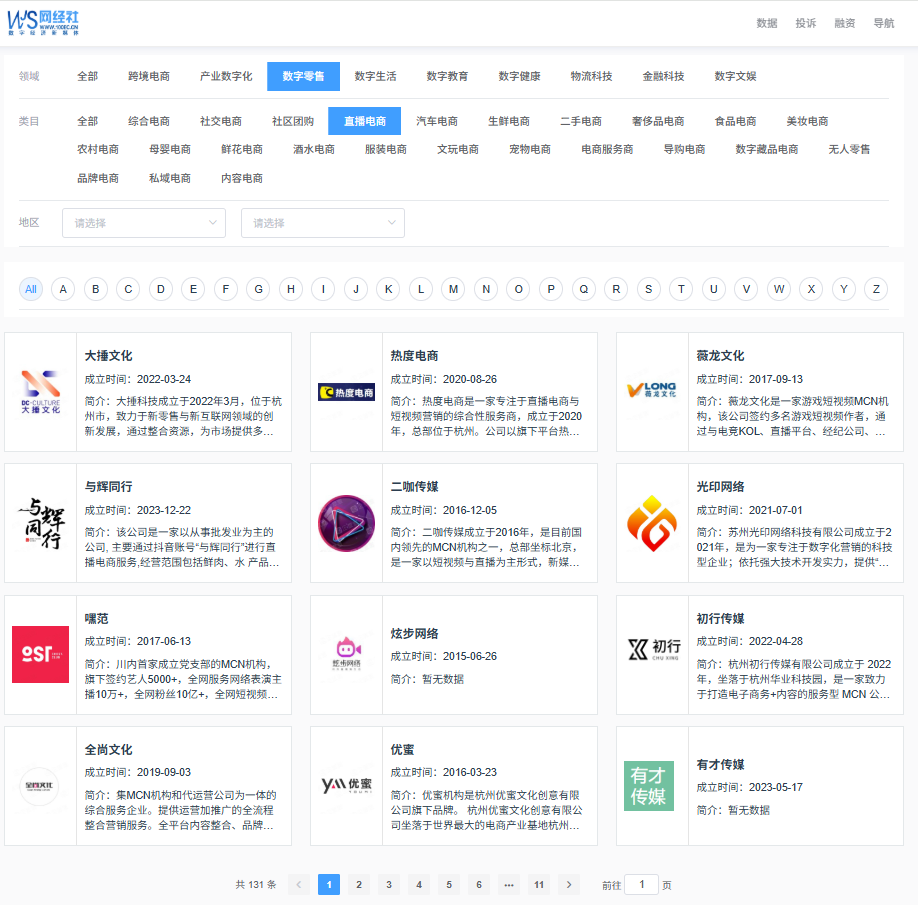This screenshot has height=905, width=918.
Task: Go to page 6
Action: coord(479,885)
